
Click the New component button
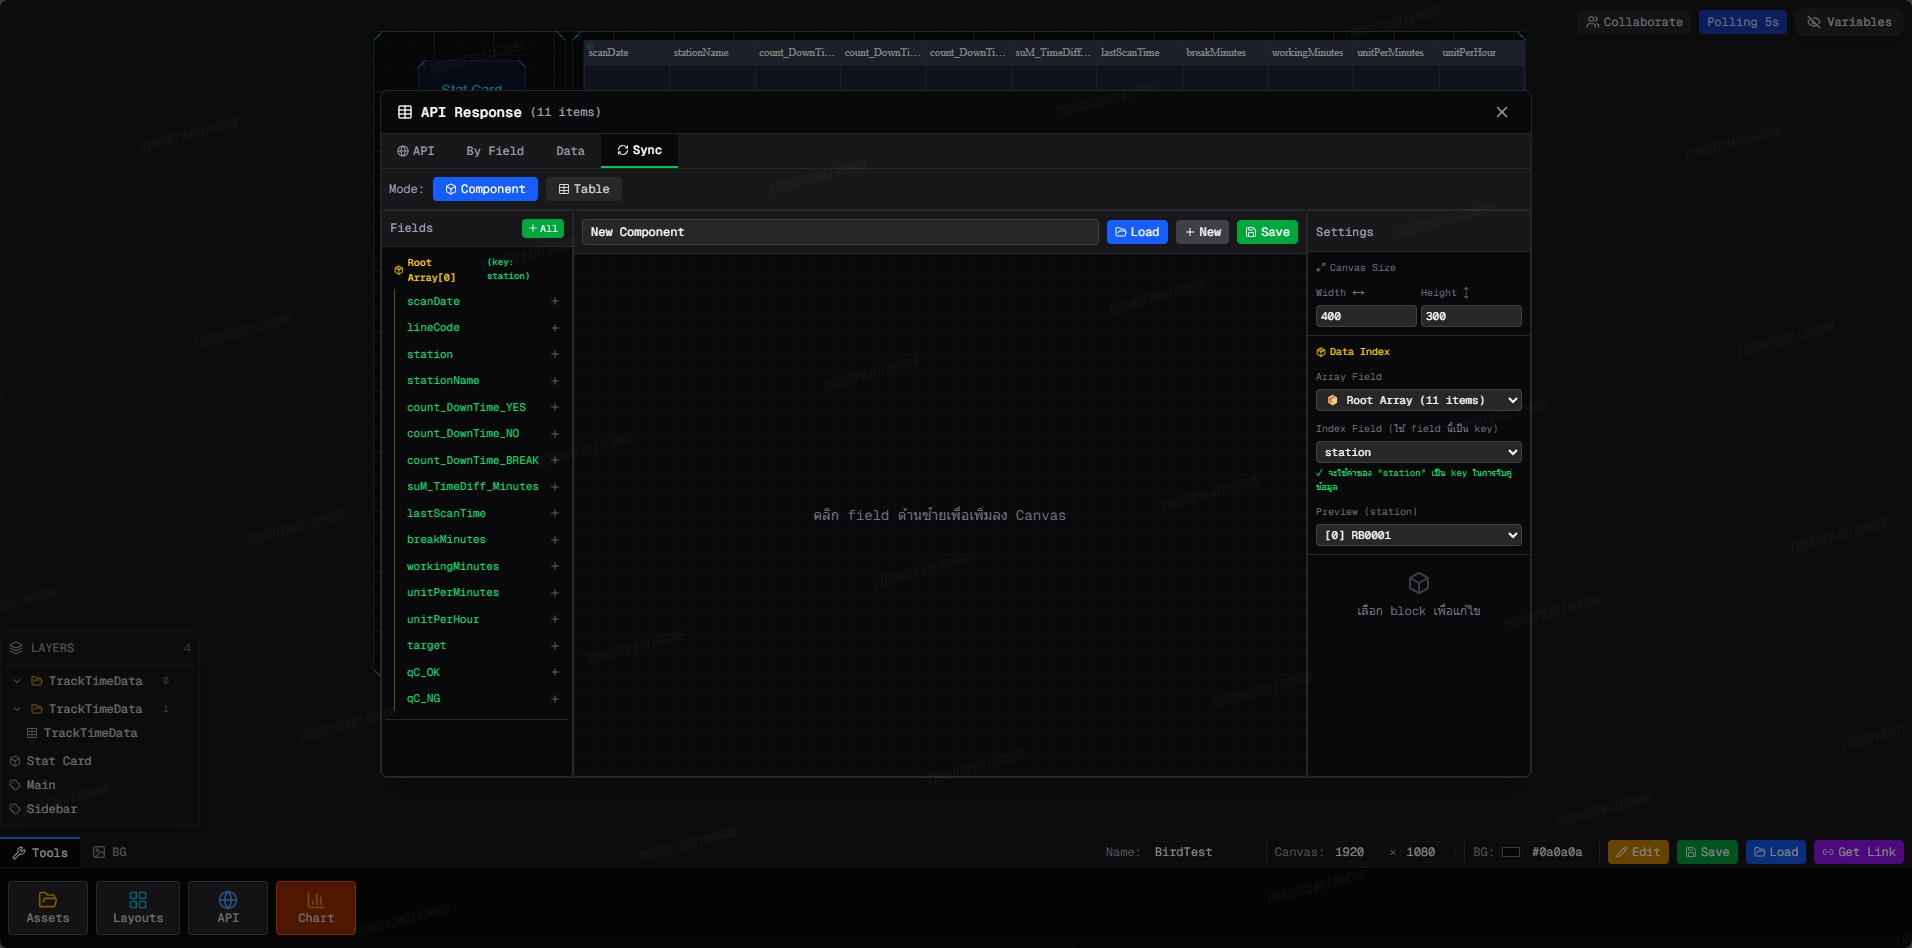[x=1202, y=232]
